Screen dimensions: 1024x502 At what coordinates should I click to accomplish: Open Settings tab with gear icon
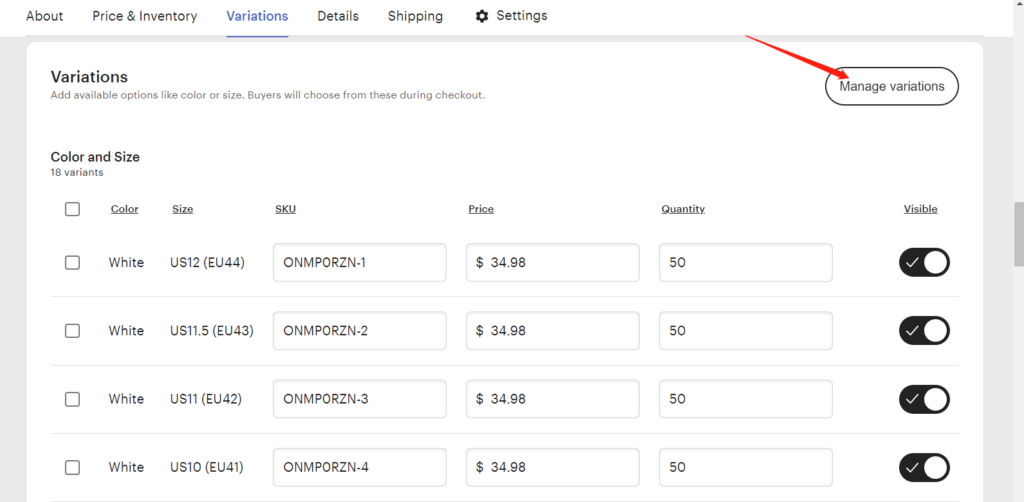pos(511,16)
